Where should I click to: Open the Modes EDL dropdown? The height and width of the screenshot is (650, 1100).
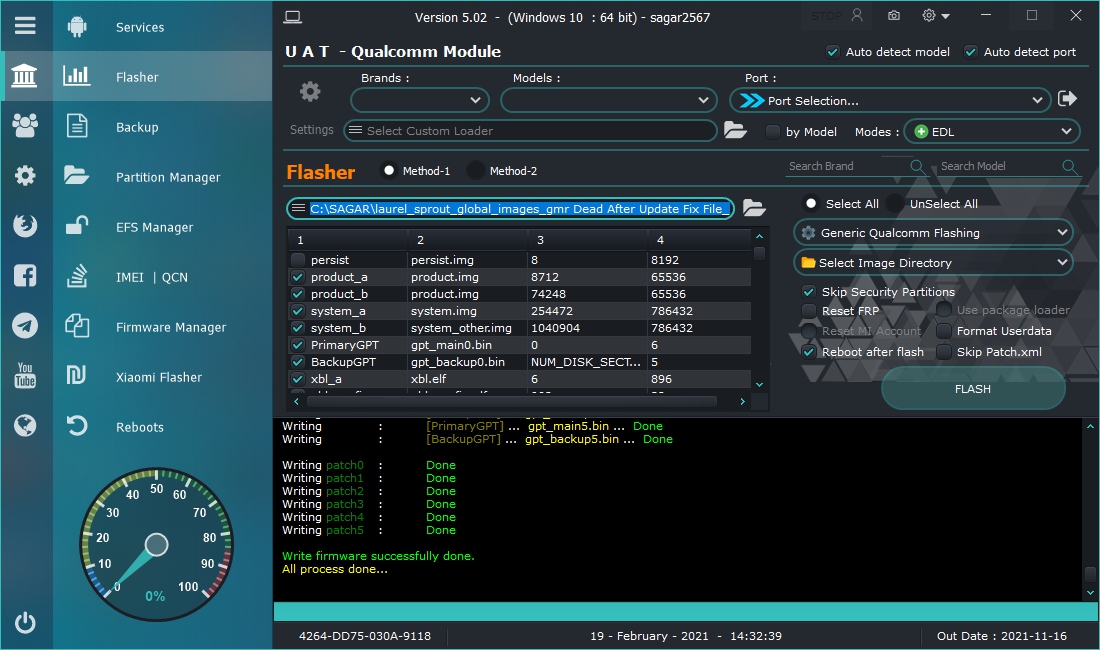pos(992,131)
